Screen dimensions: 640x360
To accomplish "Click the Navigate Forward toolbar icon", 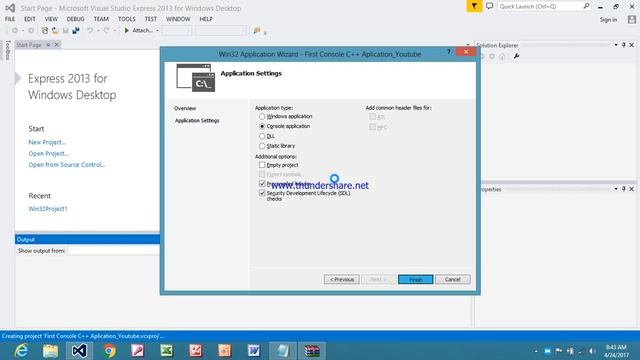I will pyautogui.click(x=31, y=31).
